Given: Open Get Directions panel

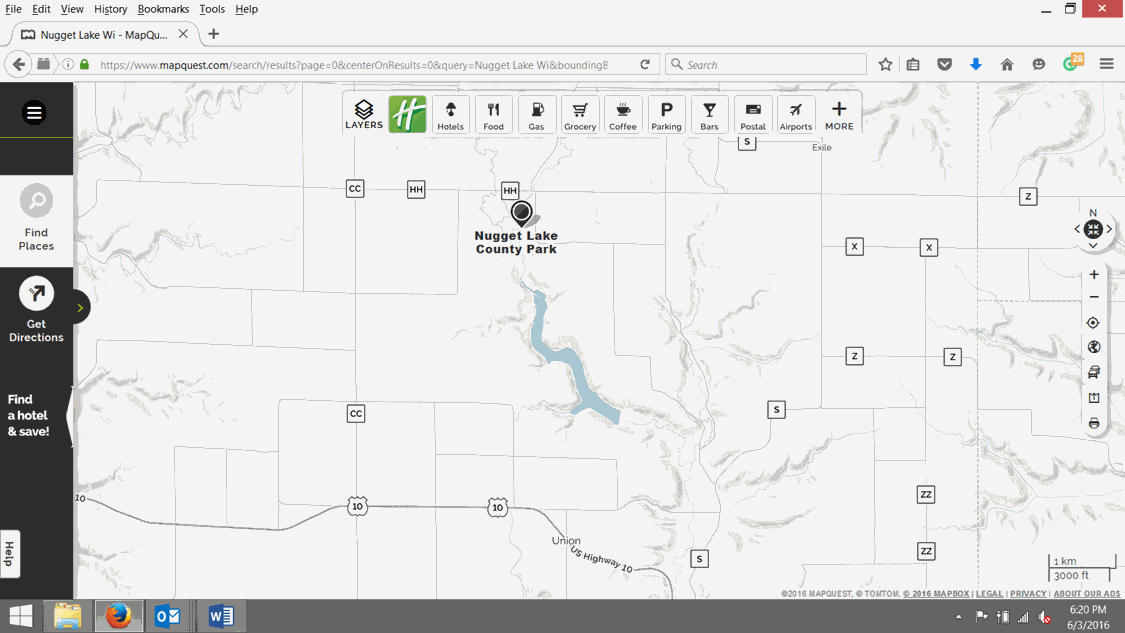Looking at the screenshot, I should tap(36, 310).
